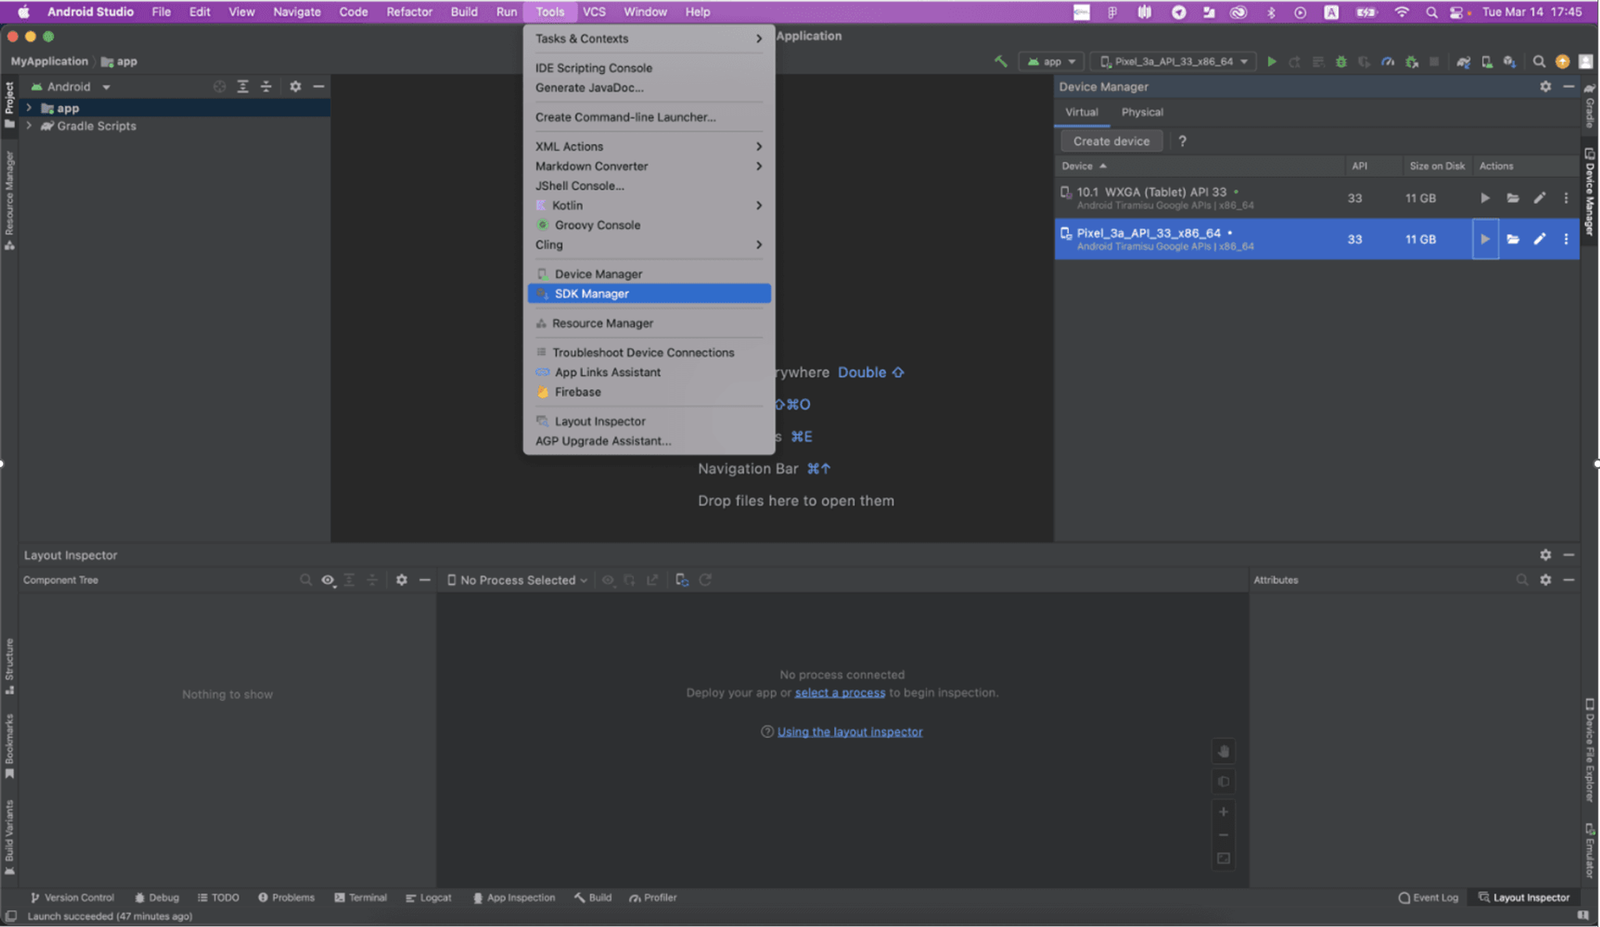The width and height of the screenshot is (1600, 927).
Task: Choose Firebase from Tools menu
Action: tap(649, 392)
